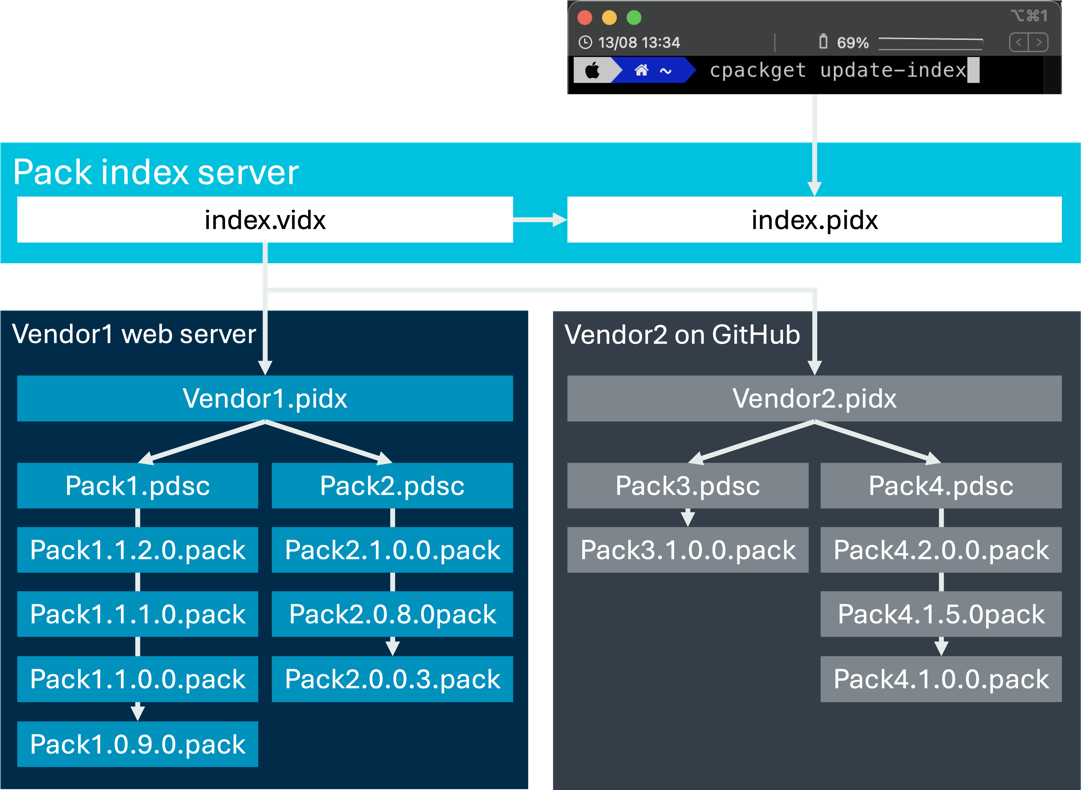
Task: Open the Pack2.pdsc node
Action: click(392, 487)
